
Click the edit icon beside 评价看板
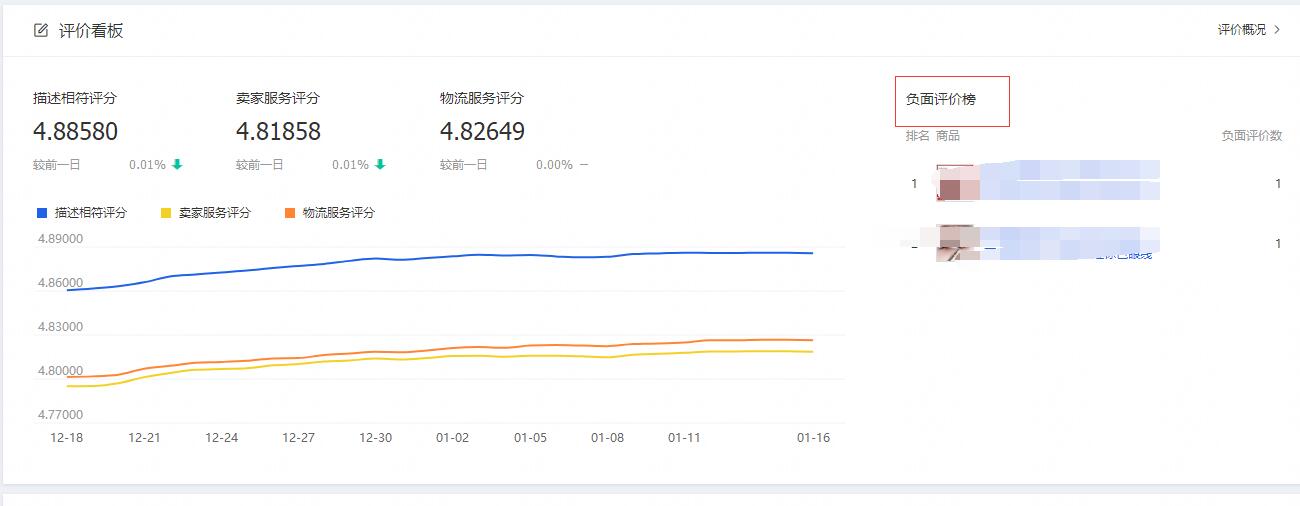[41, 30]
